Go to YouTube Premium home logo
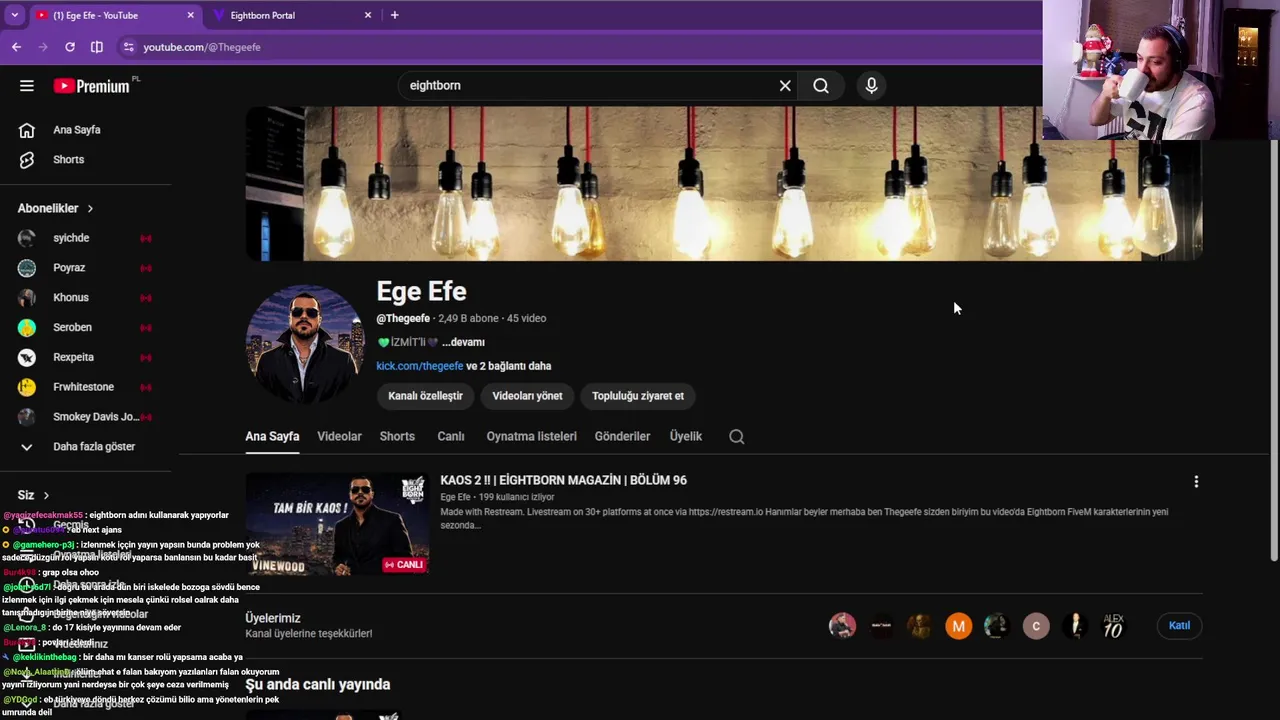The width and height of the screenshot is (1280, 720). 92,86
